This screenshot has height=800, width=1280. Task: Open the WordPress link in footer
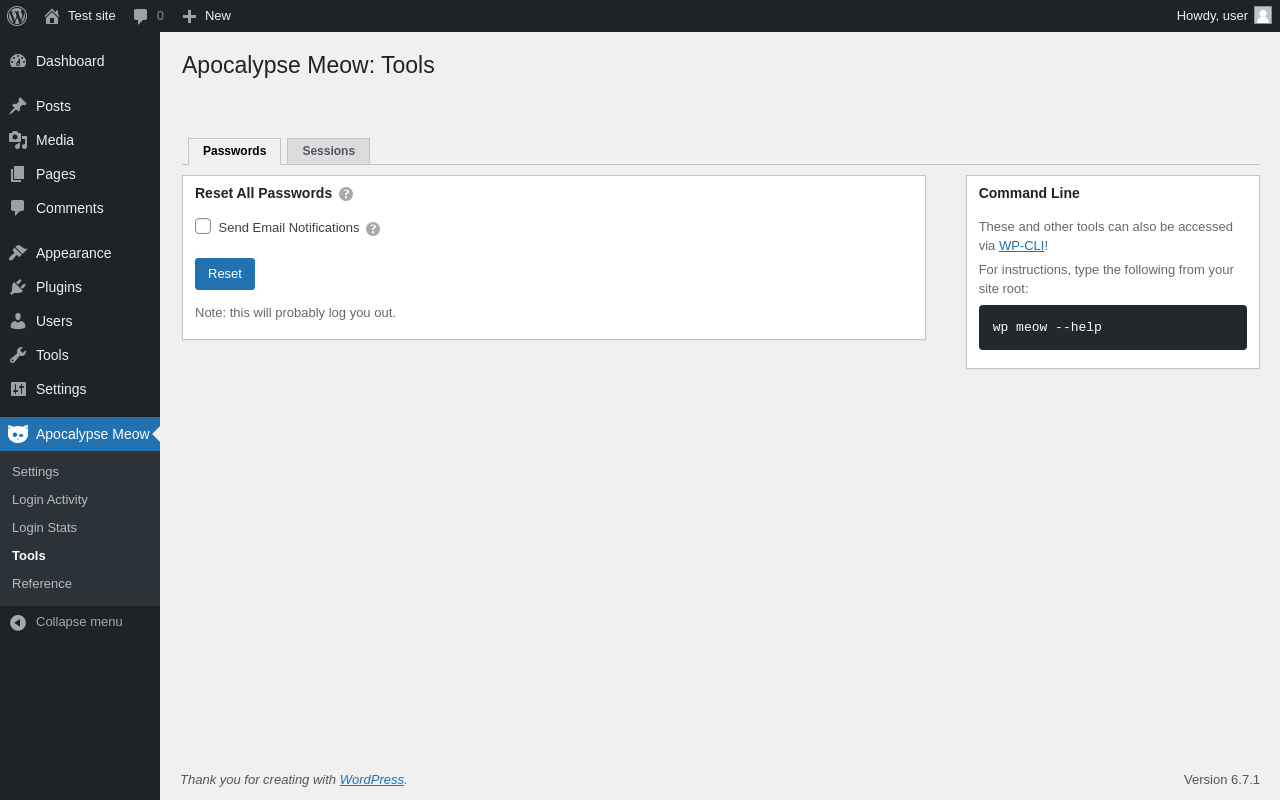pos(371,780)
